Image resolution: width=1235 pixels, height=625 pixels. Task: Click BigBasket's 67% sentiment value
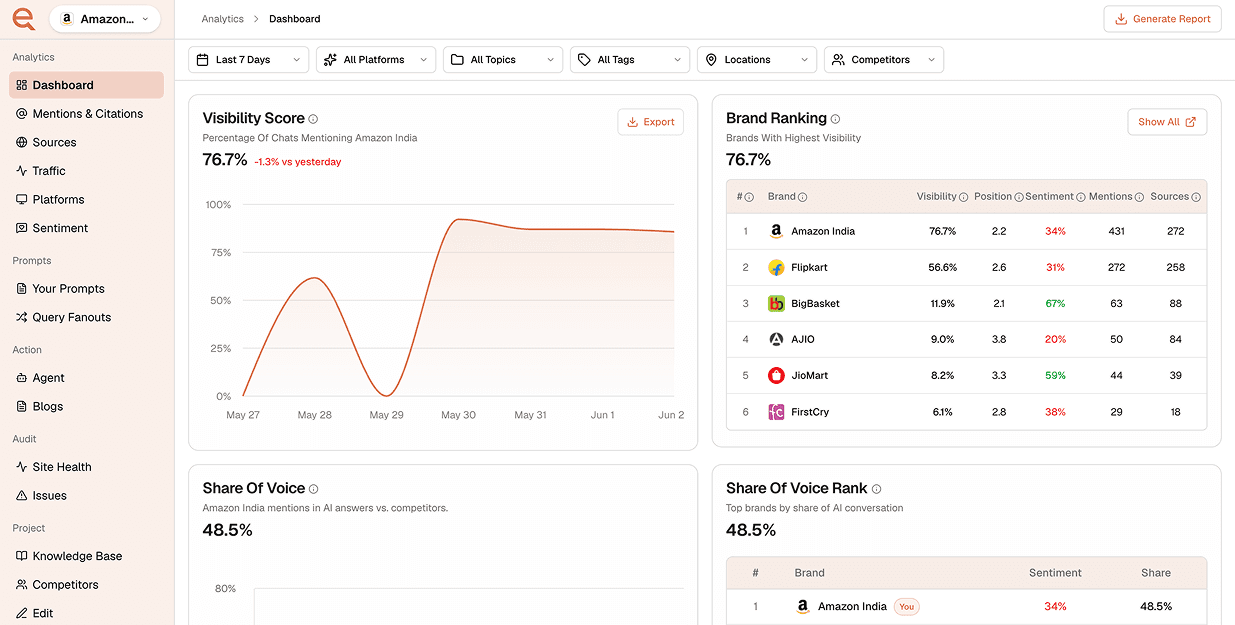click(x=1055, y=303)
